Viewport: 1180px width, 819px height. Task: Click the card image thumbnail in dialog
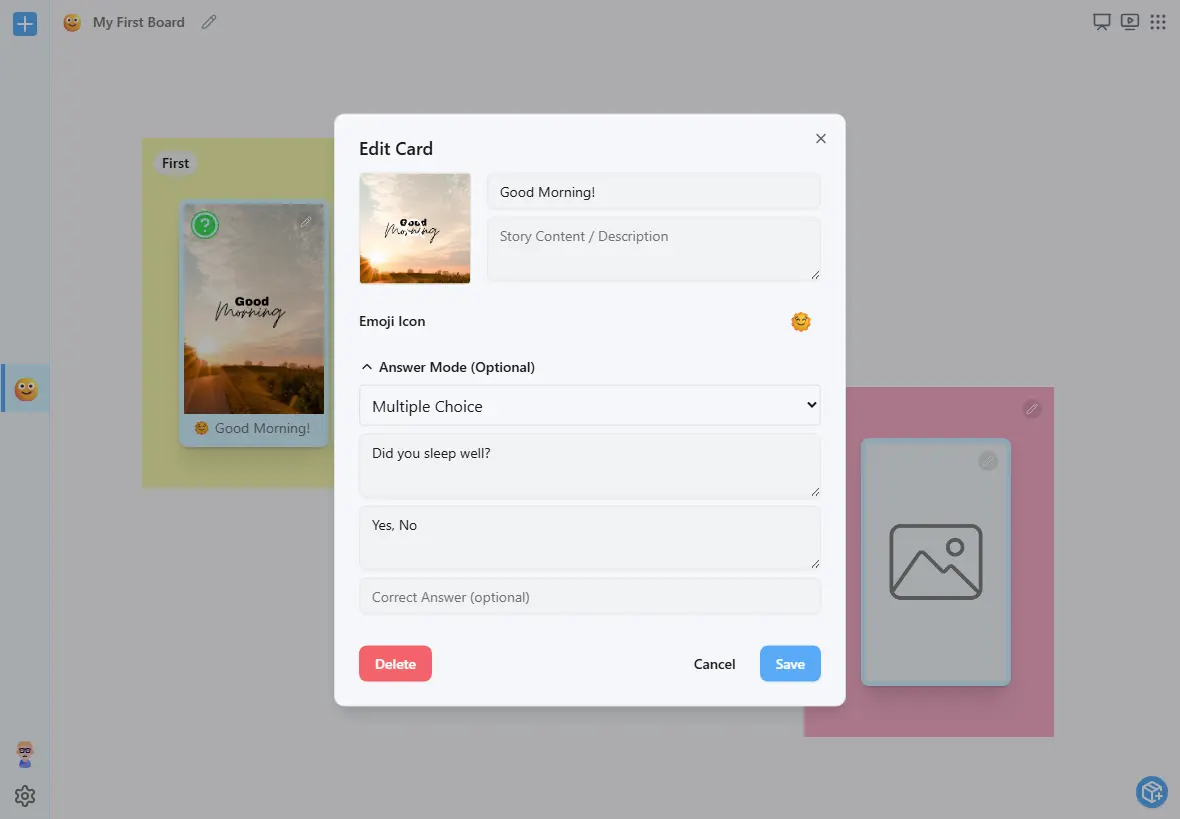pyautogui.click(x=415, y=229)
